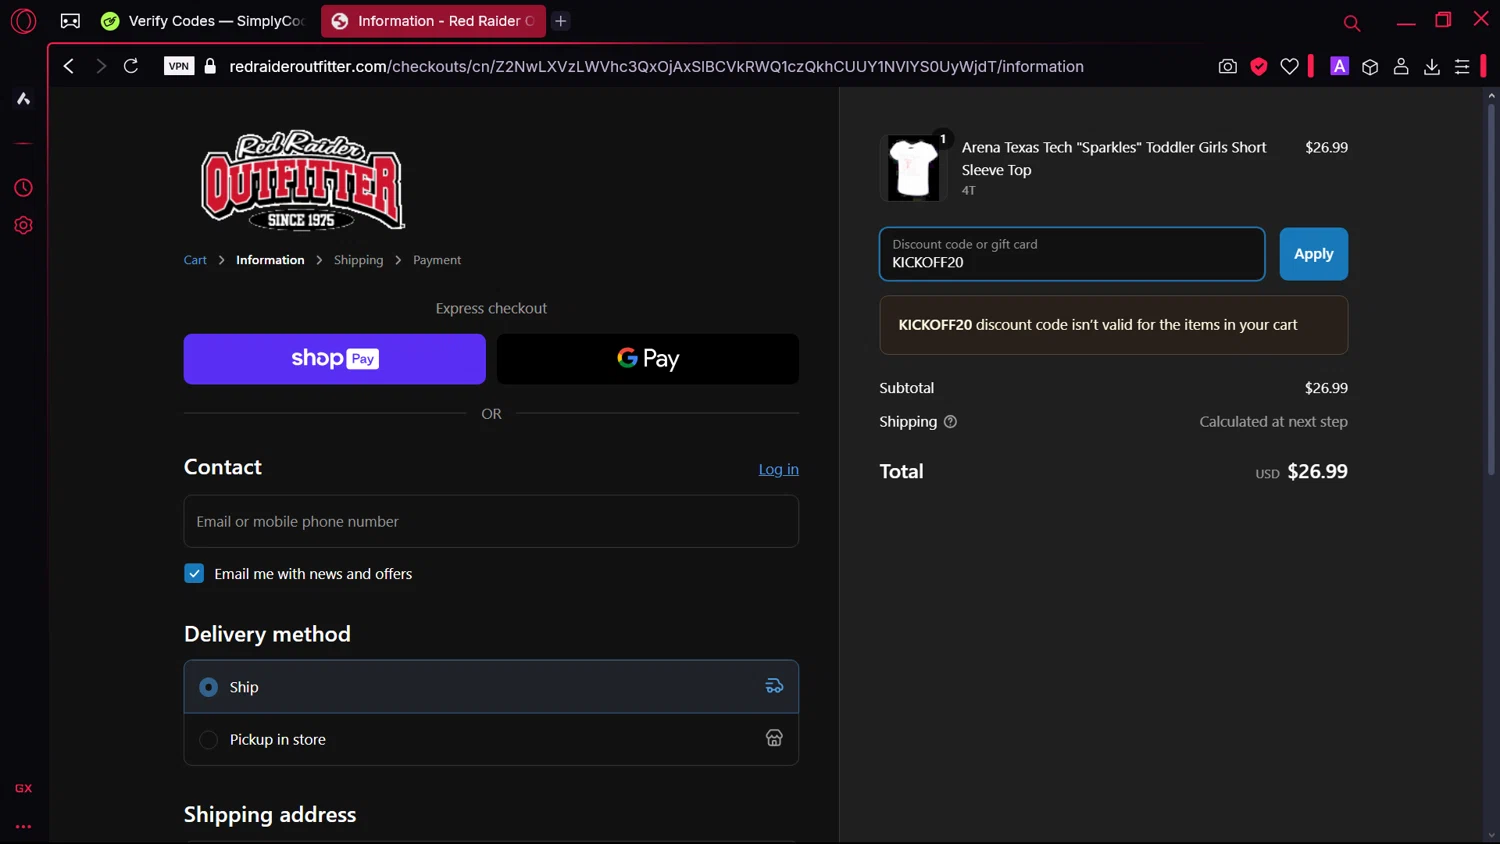Image resolution: width=1500 pixels, height=844 pixels.
Task: Click the Shipping breadcrumb step
Action: click(x=358, y=260)
